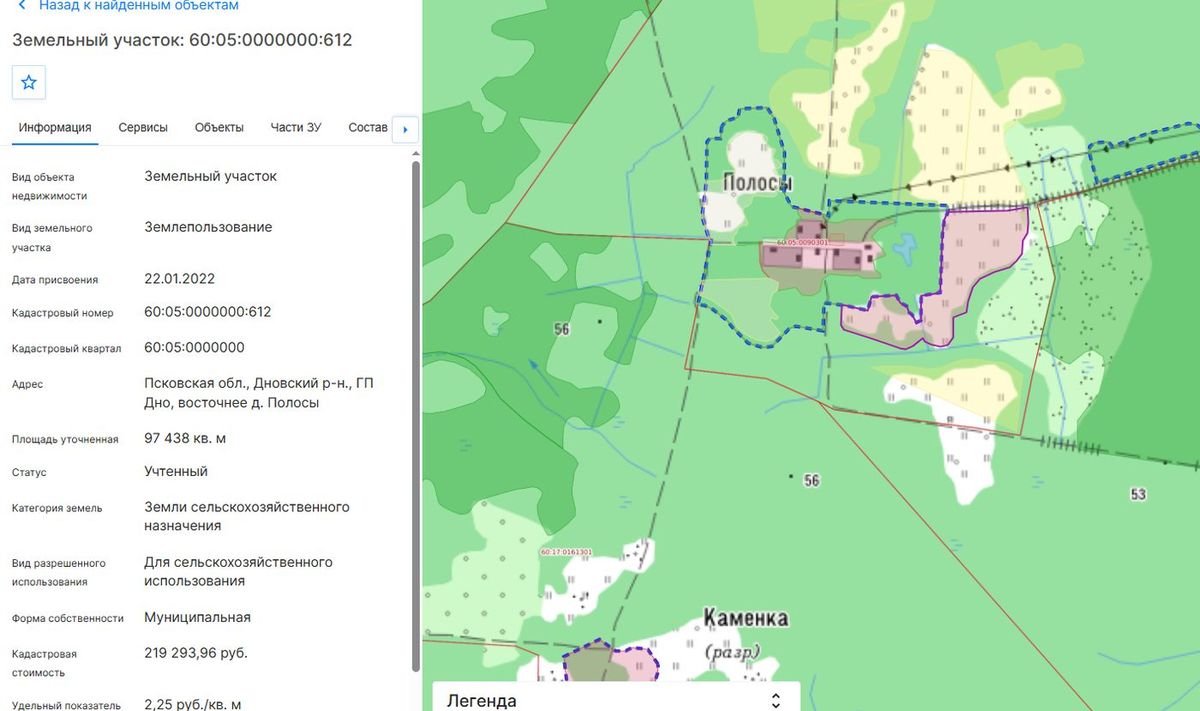
Task: Click the parcel title heading text
Action: [182, 40]
